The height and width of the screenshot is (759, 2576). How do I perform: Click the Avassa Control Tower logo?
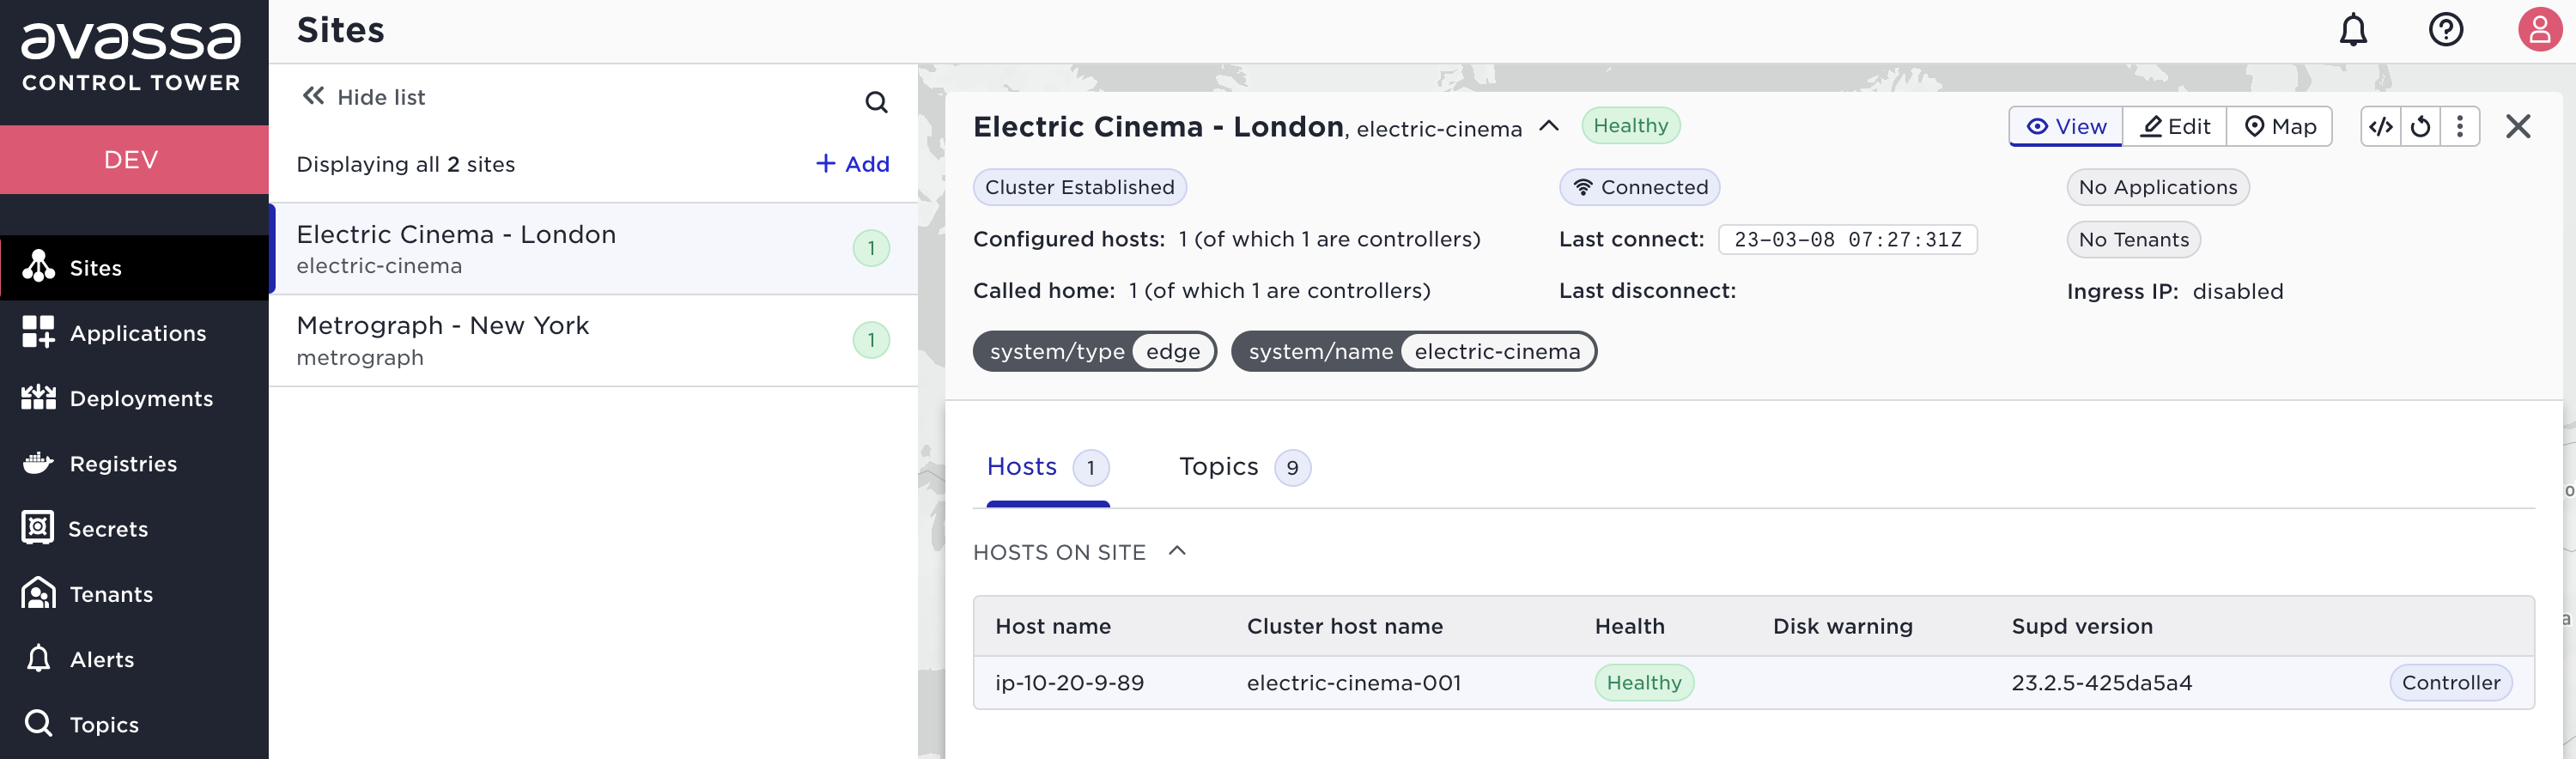[x=131, y=58]
